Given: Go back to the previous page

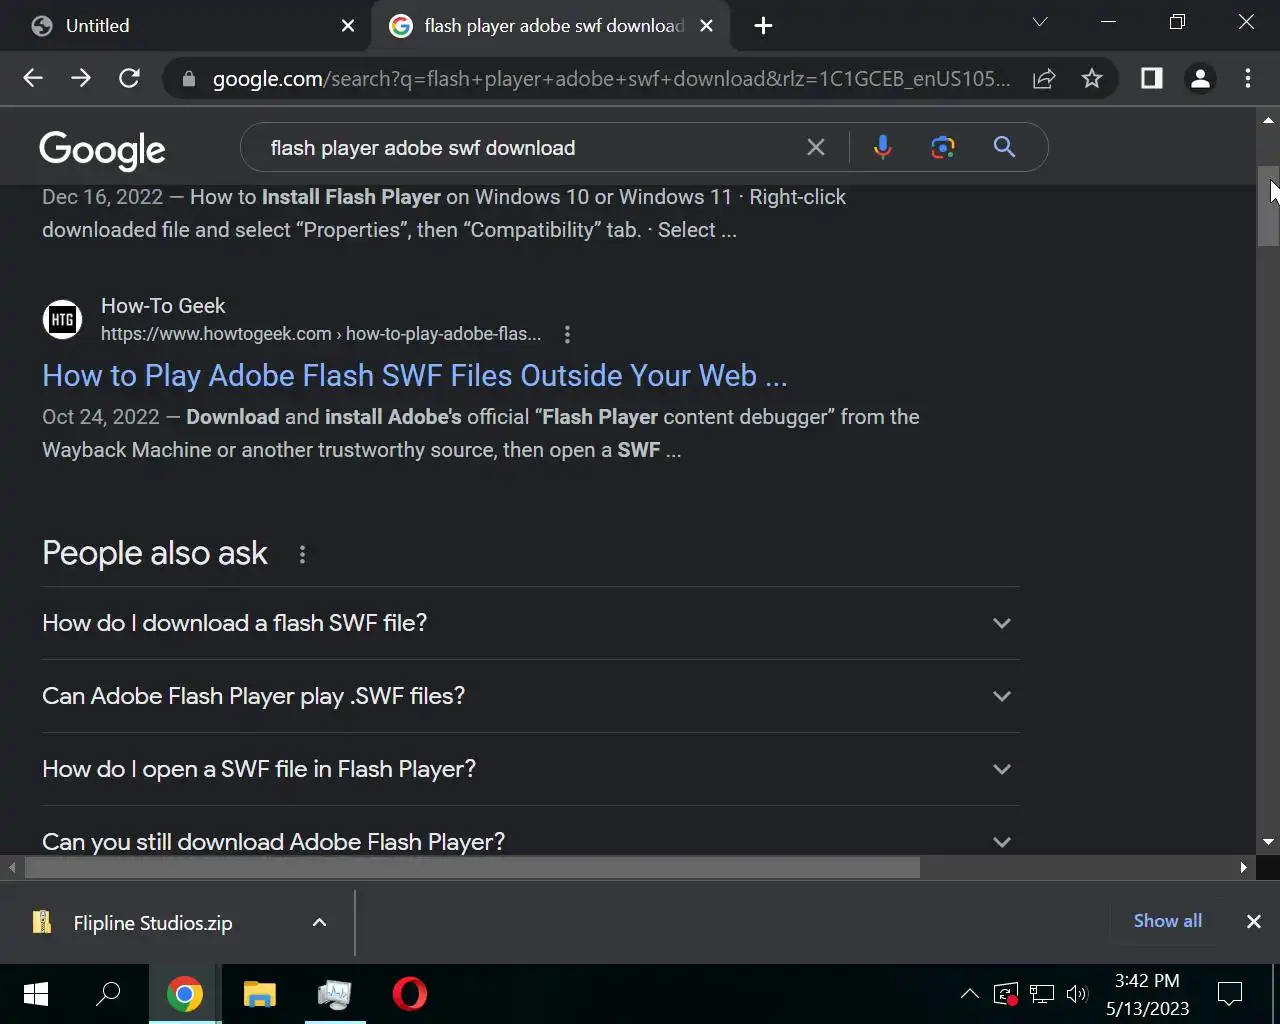Looking at the screenshot, I should click(x=33, y=78).
